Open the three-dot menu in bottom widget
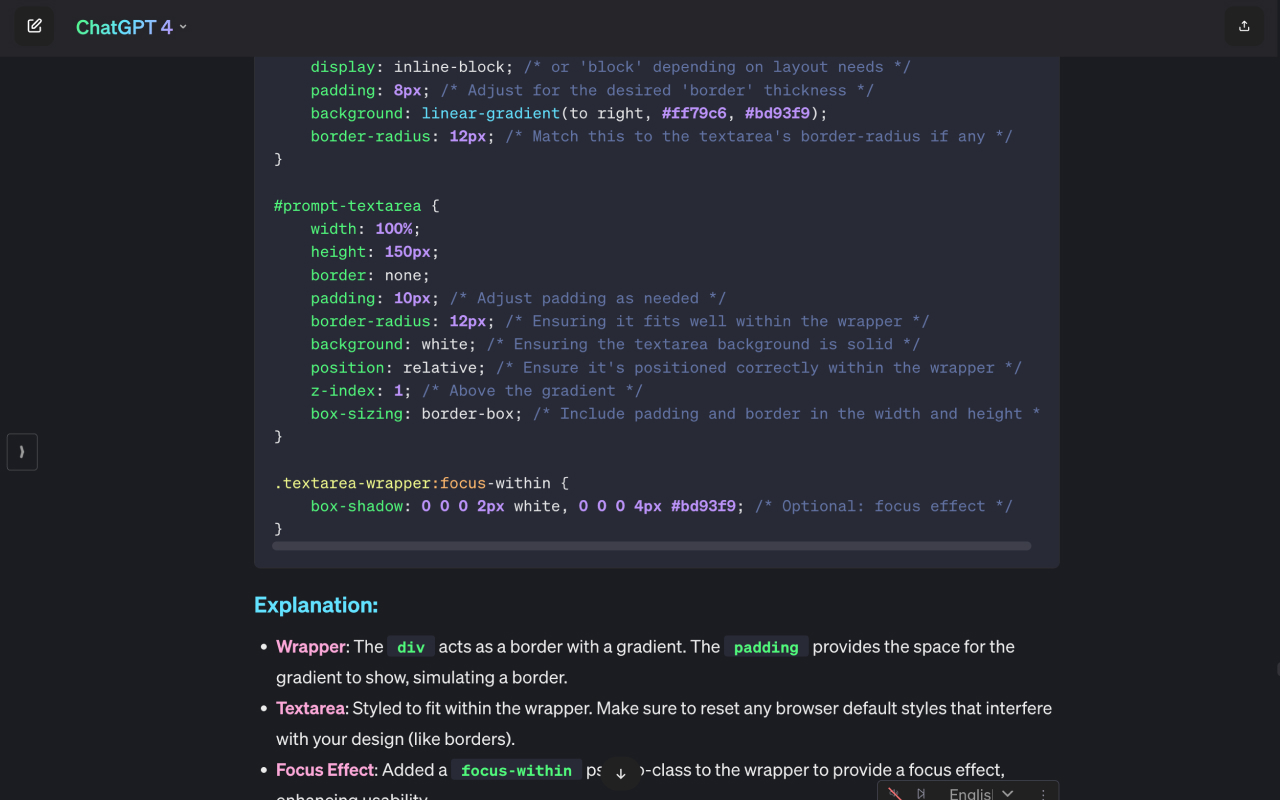Screen dimensions: 1280x800 coord(1043,793)
